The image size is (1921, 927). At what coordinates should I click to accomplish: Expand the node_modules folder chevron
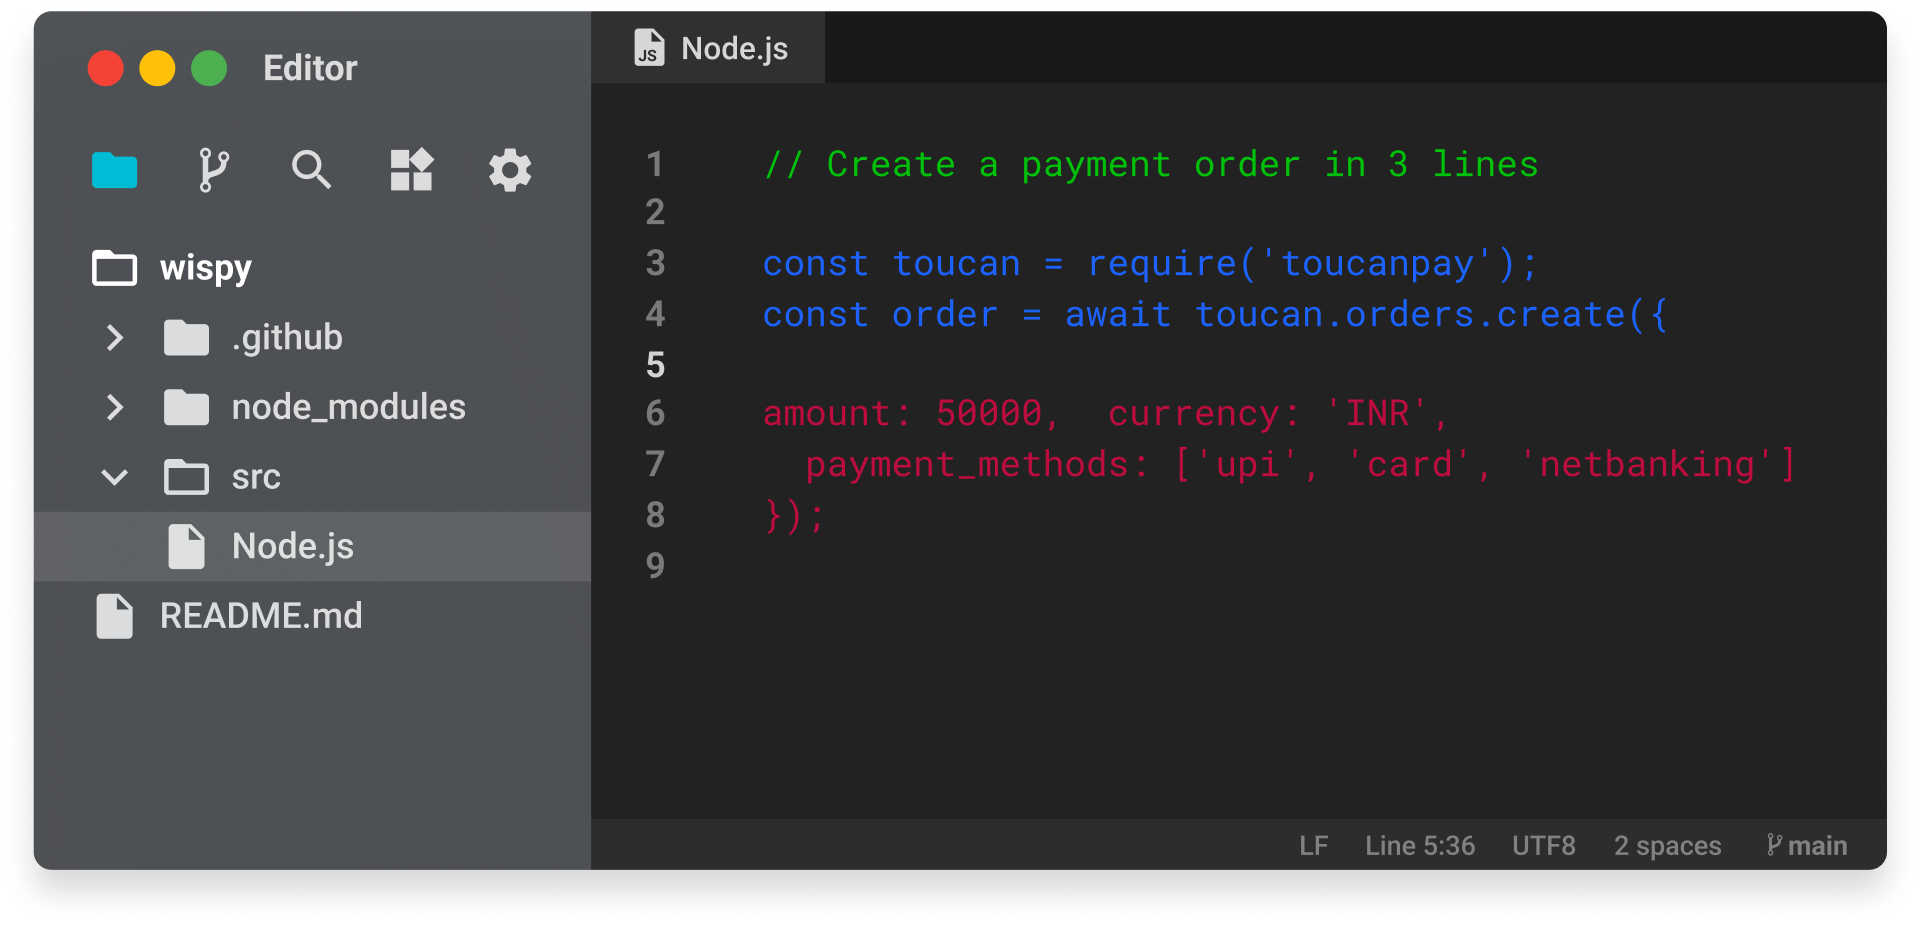click(x=115, y=407)
